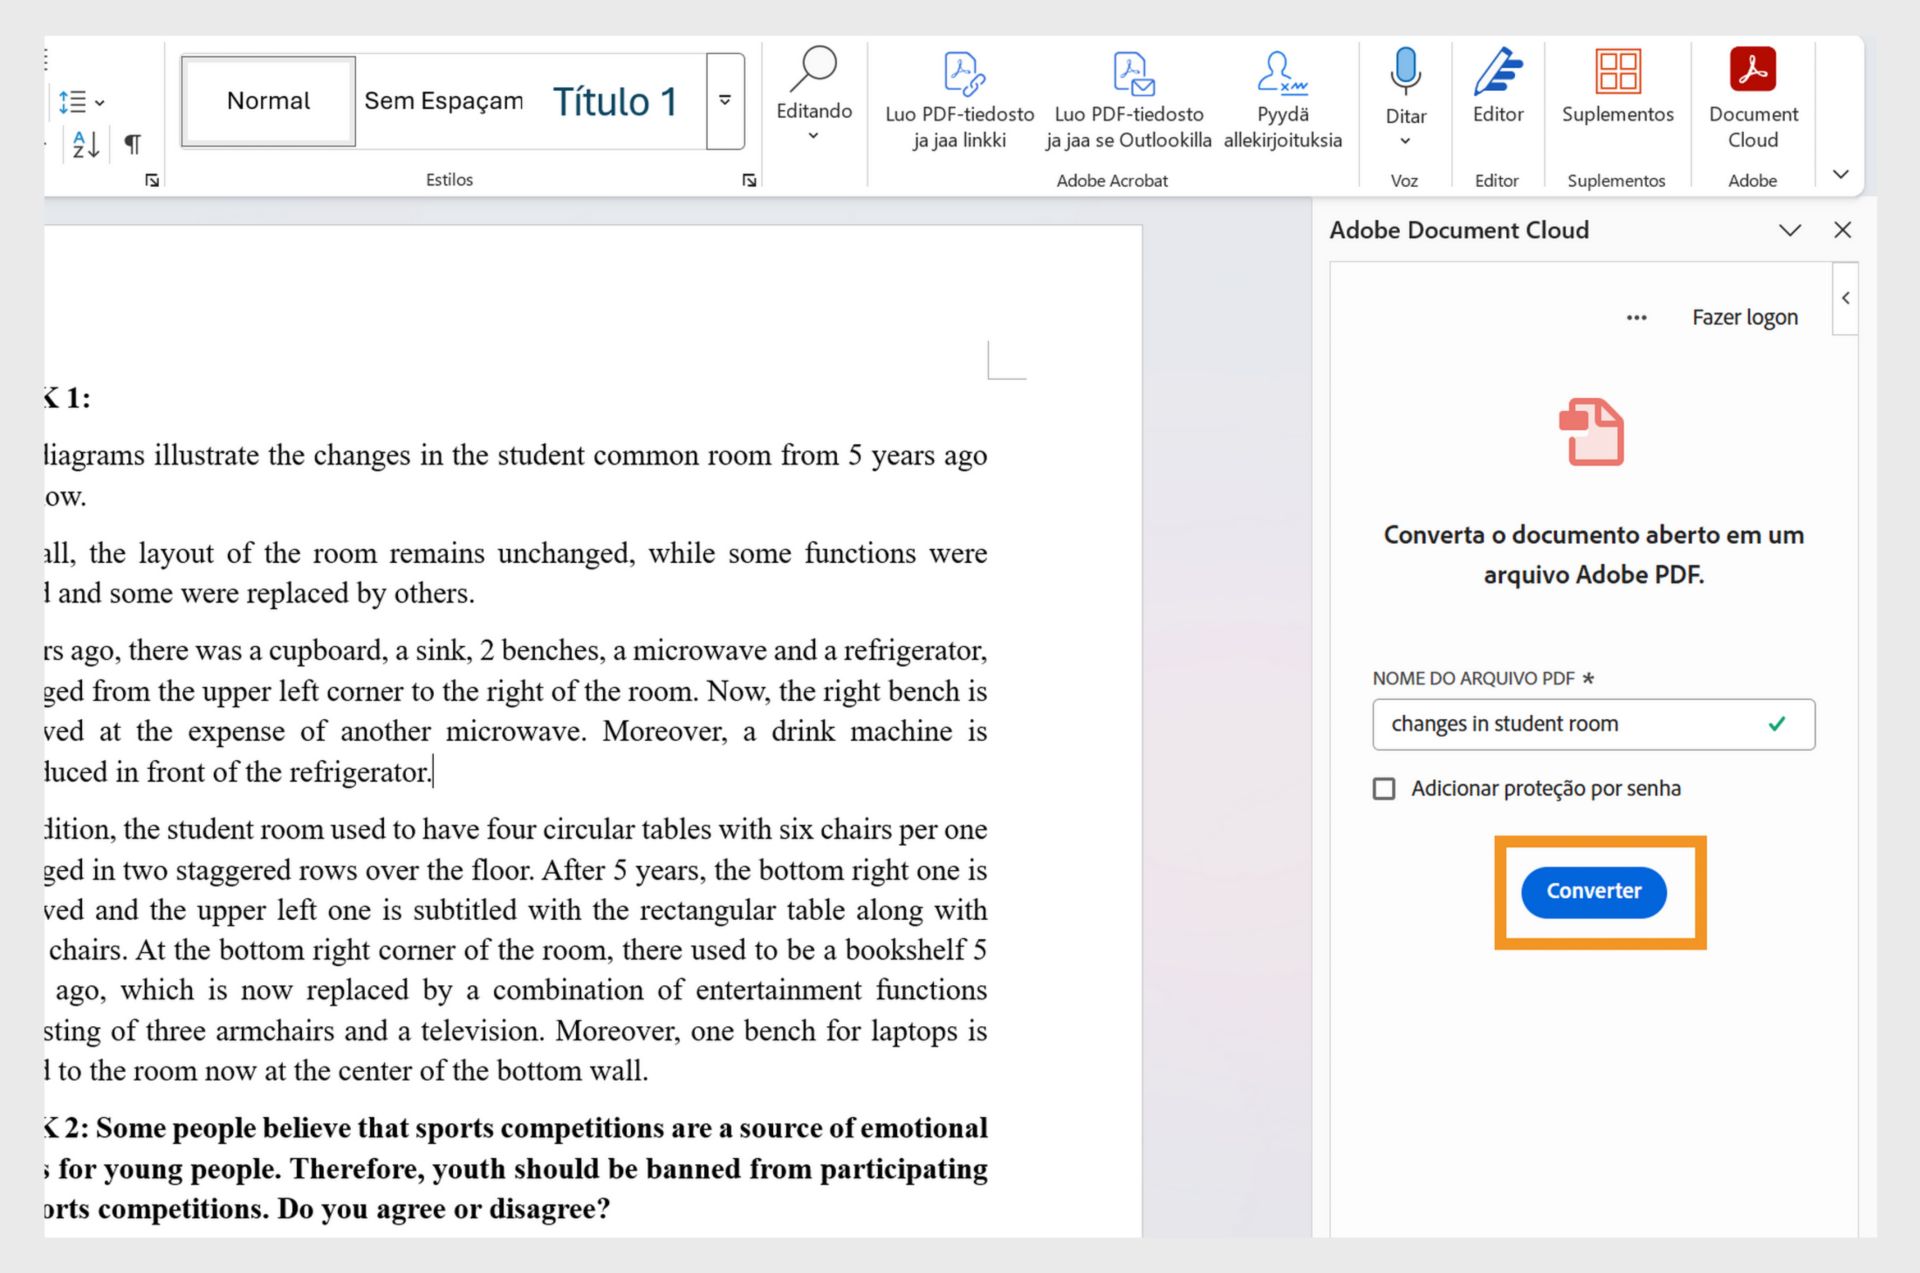Click the Converter button

[x=1594, y=891]
